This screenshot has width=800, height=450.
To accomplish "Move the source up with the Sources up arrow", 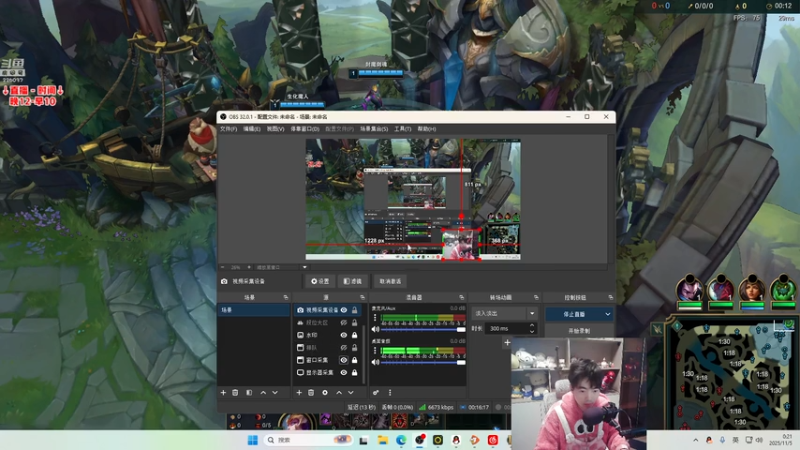I will click(x=339, y=392).
